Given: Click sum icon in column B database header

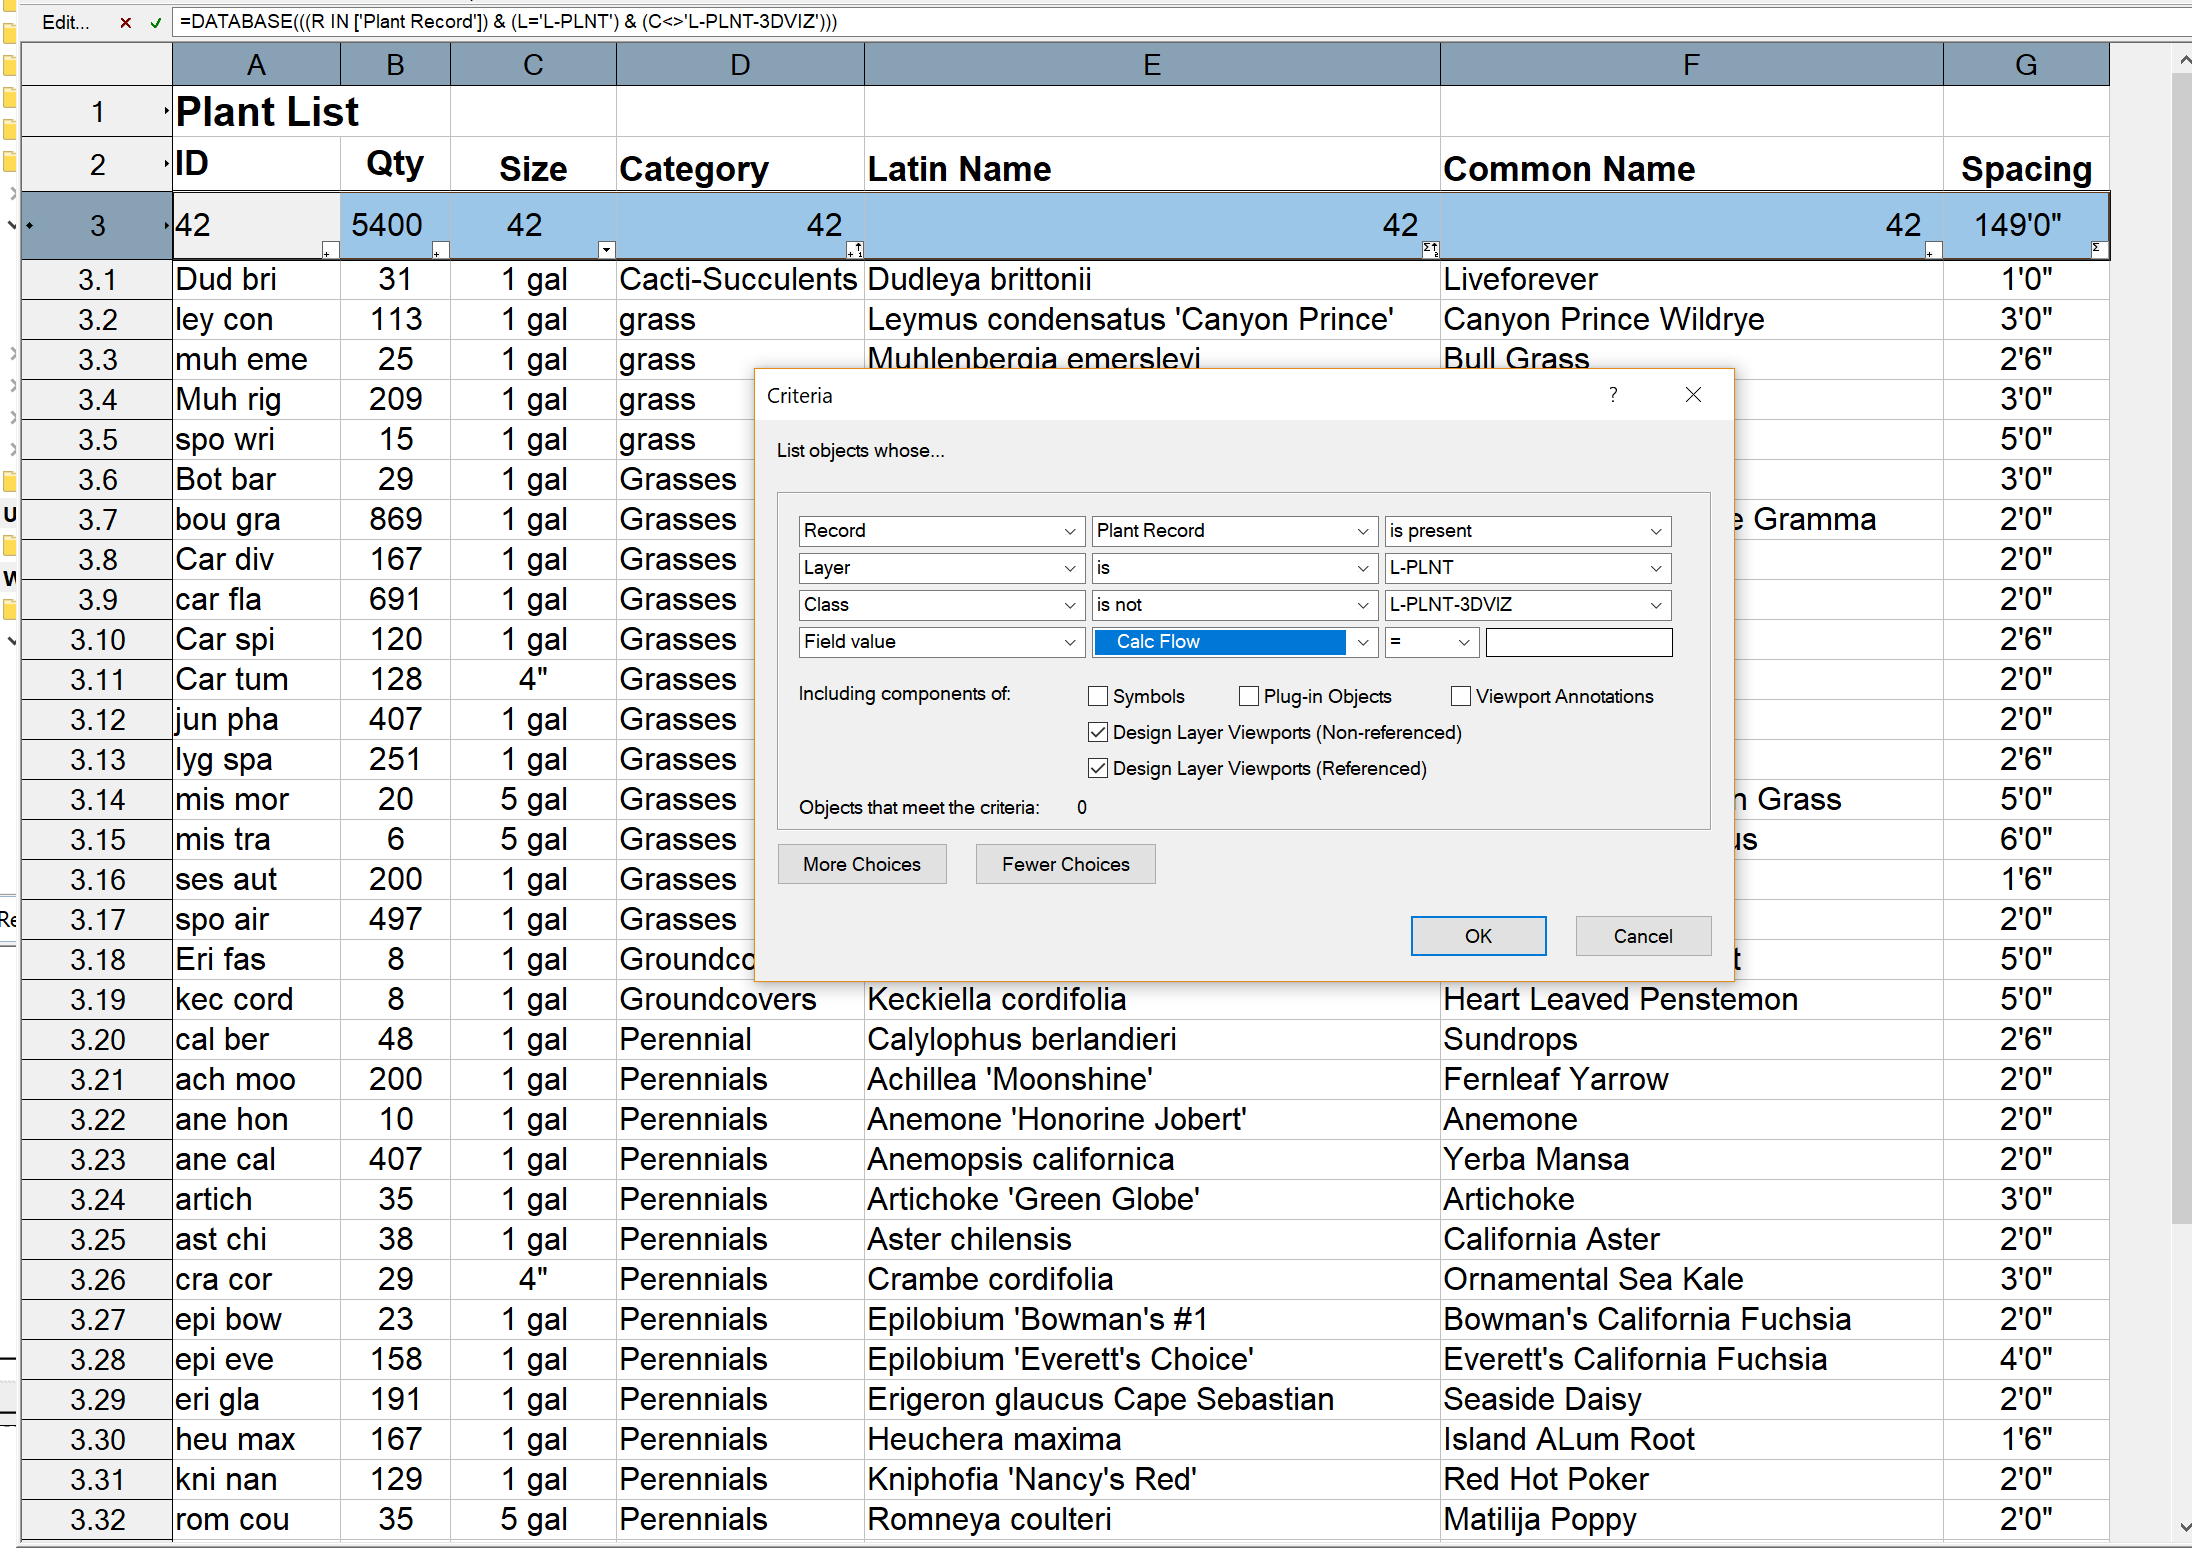Looking at the screenshot, I should (439, 250).
